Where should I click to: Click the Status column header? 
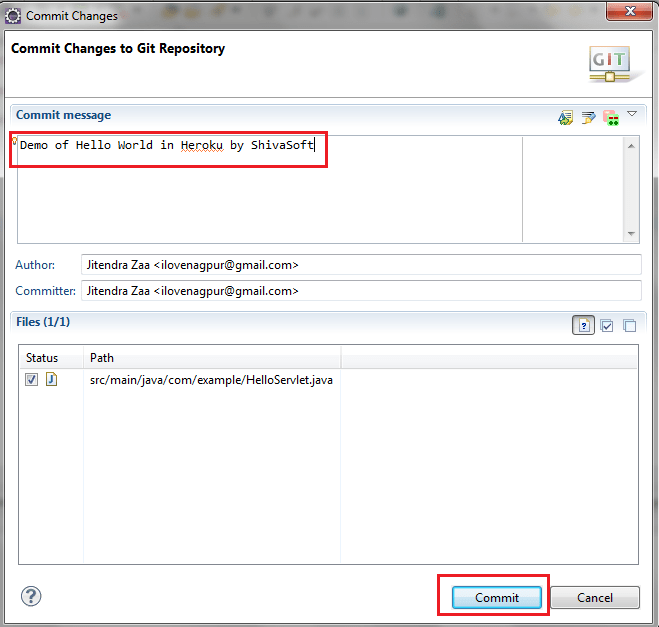point(51,358)
